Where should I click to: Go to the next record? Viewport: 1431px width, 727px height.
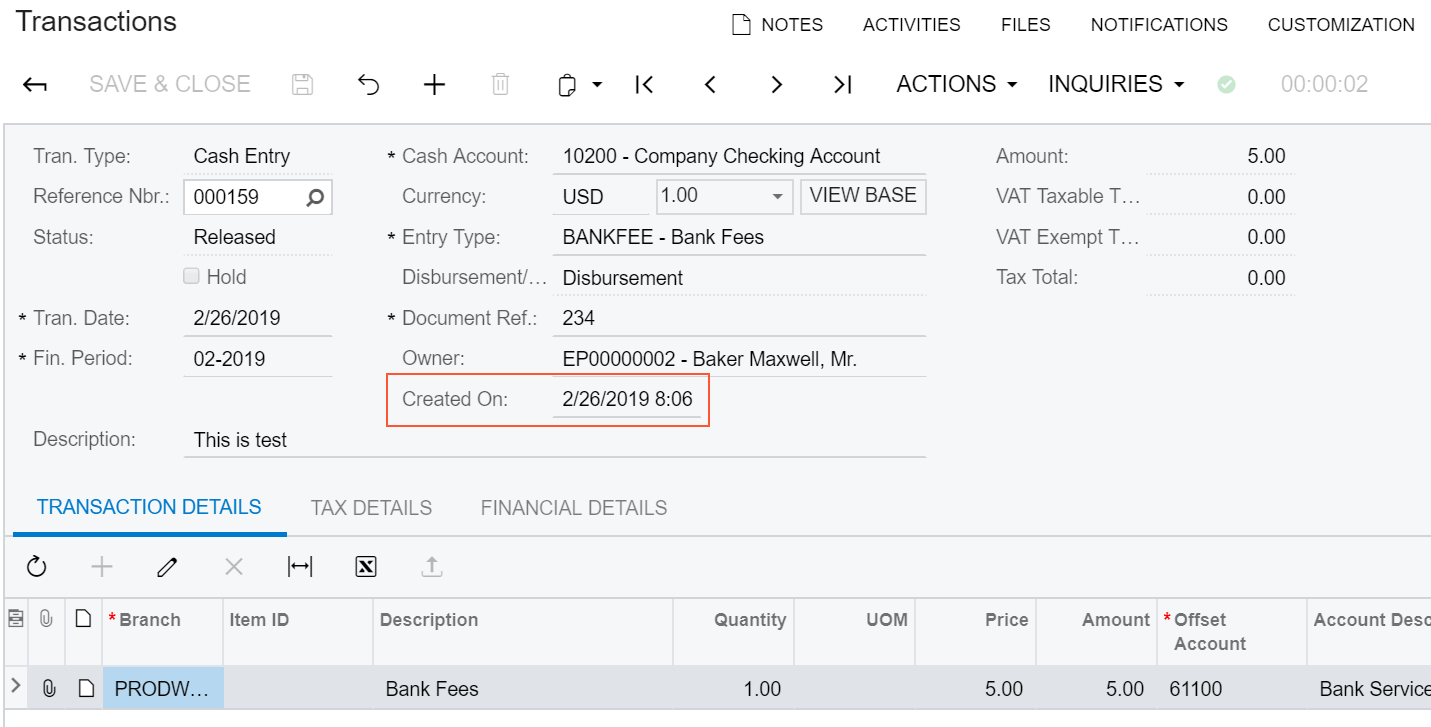[776, 85]
